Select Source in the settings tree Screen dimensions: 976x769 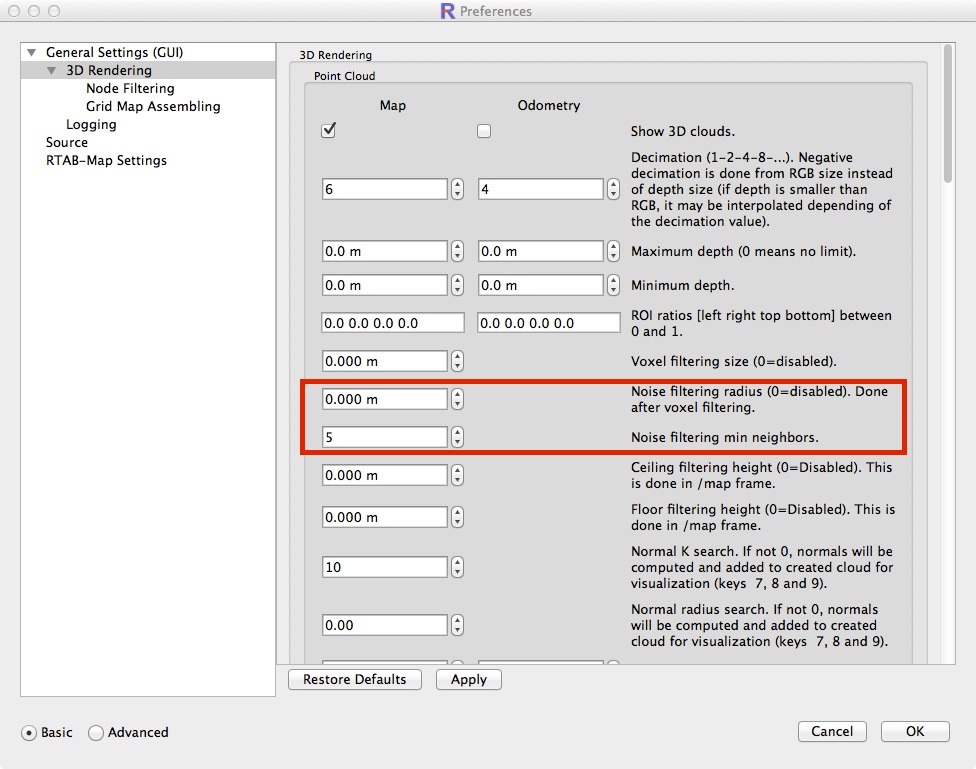(67, 143)
